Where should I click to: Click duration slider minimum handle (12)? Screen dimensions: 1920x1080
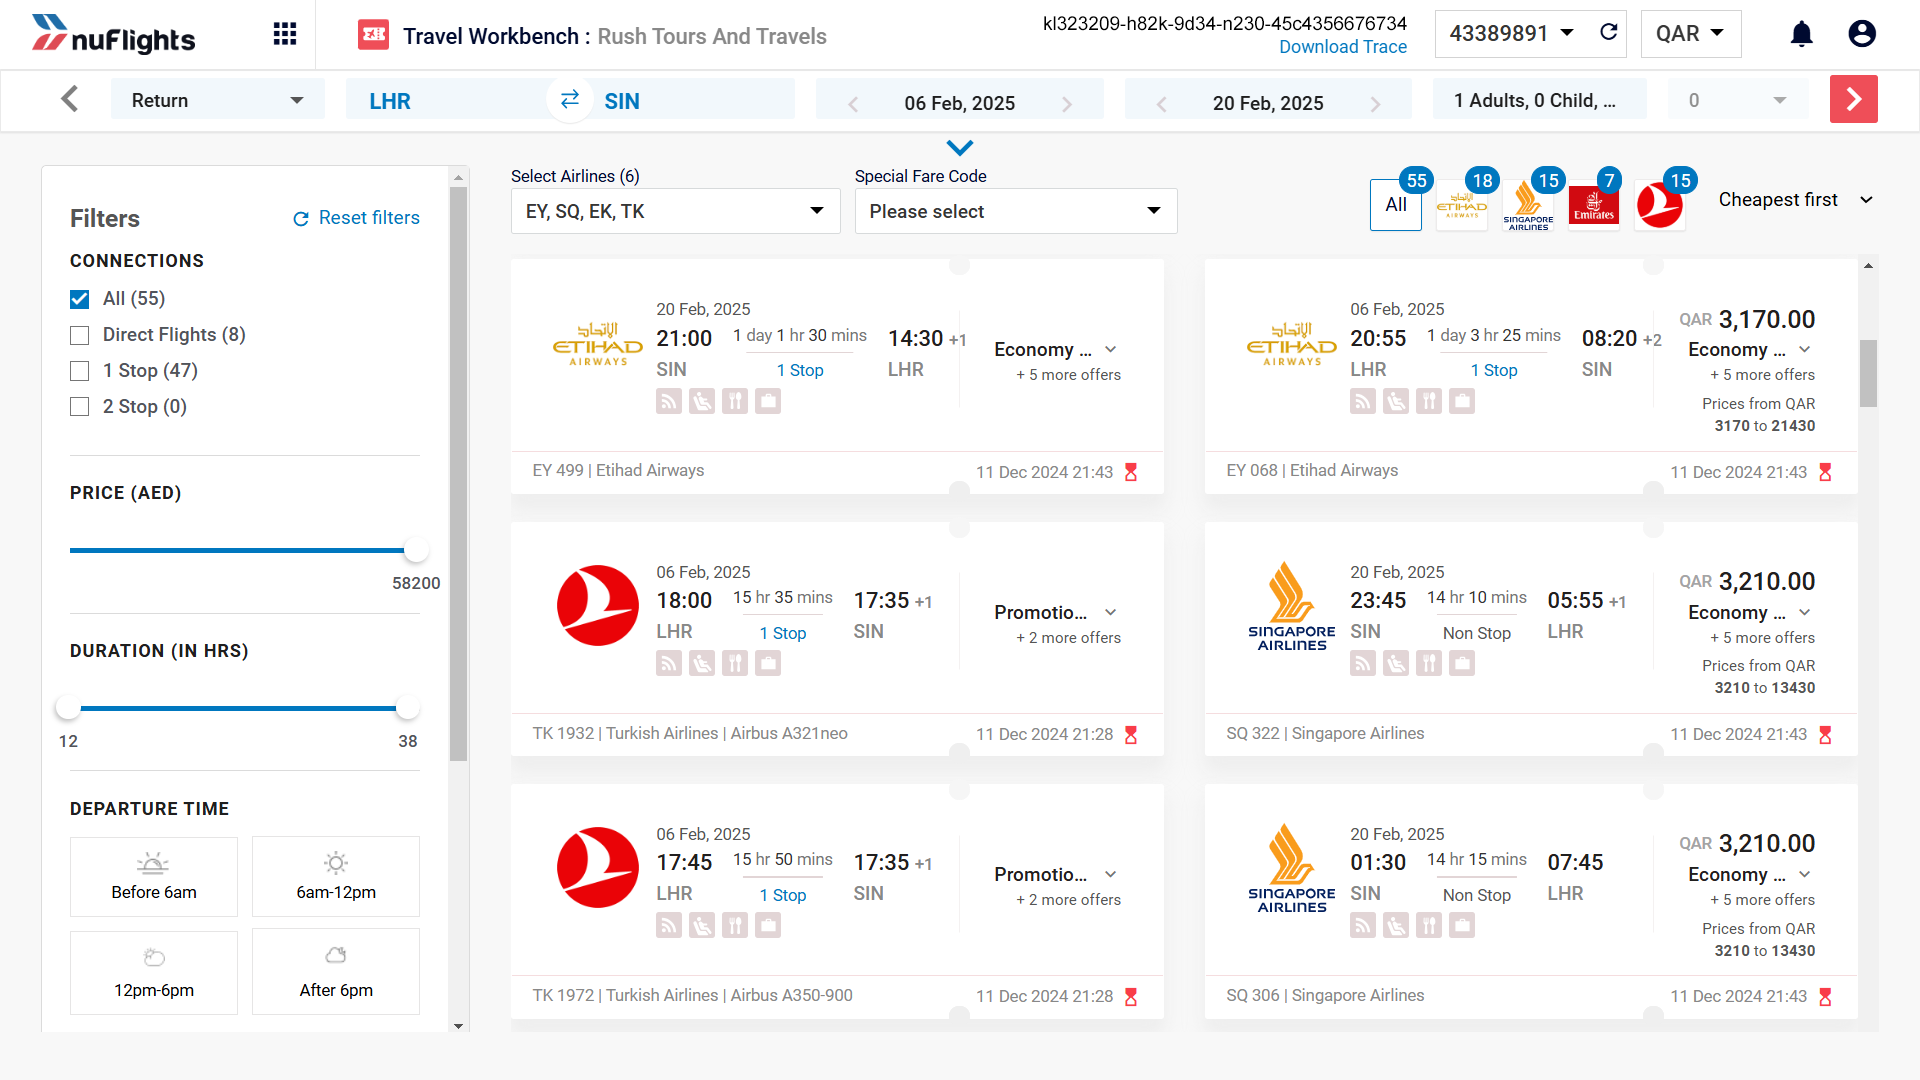tap(68, 708)
